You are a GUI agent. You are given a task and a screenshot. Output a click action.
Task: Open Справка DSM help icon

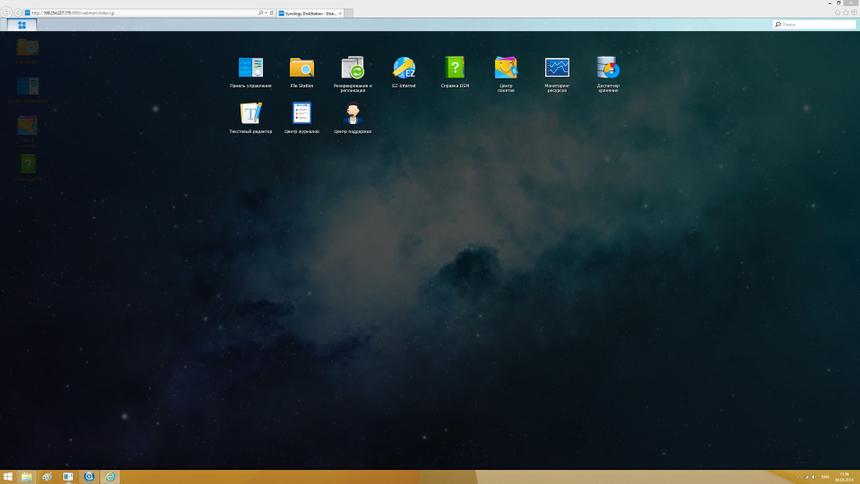(455, 68)
